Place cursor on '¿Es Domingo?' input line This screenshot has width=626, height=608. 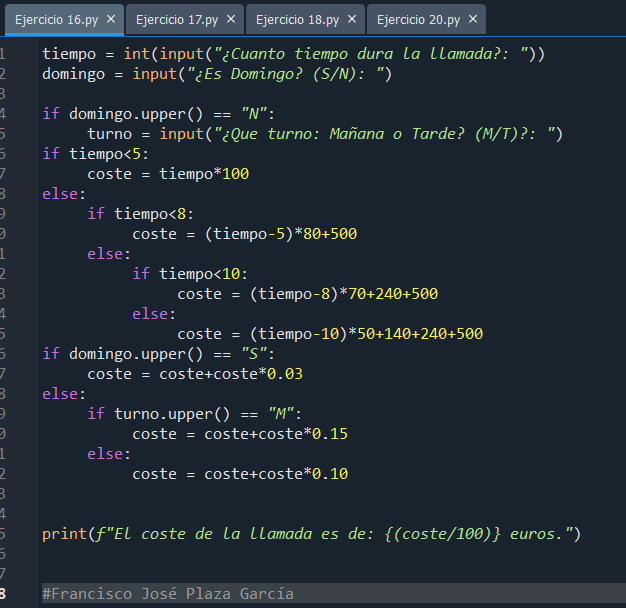(216, 74)
